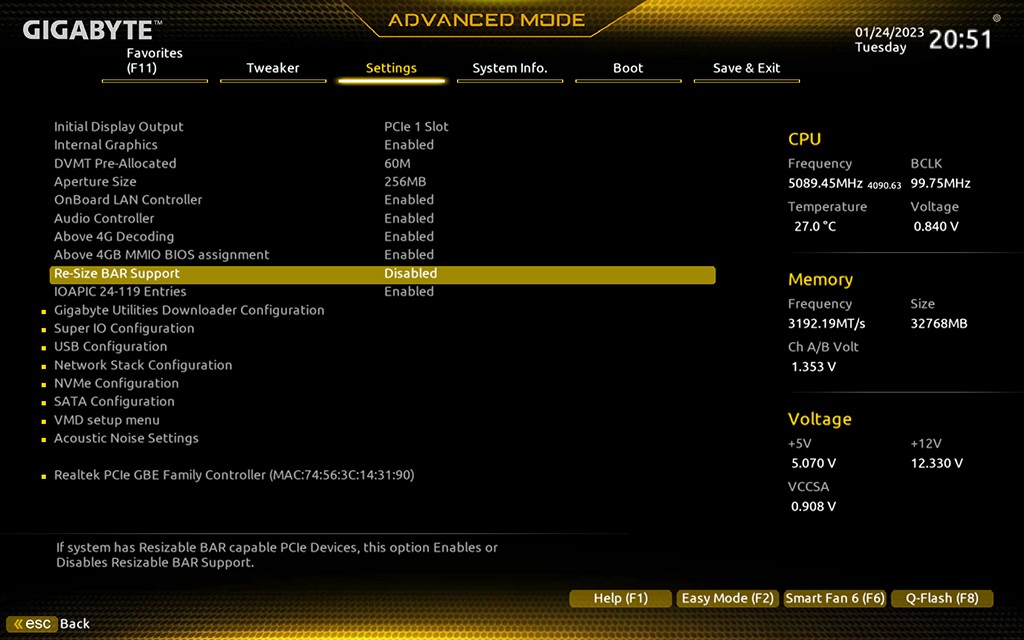Click the Audio Controller label
The height and width of the screenshot is (640, 1024).
coord(104,218)
